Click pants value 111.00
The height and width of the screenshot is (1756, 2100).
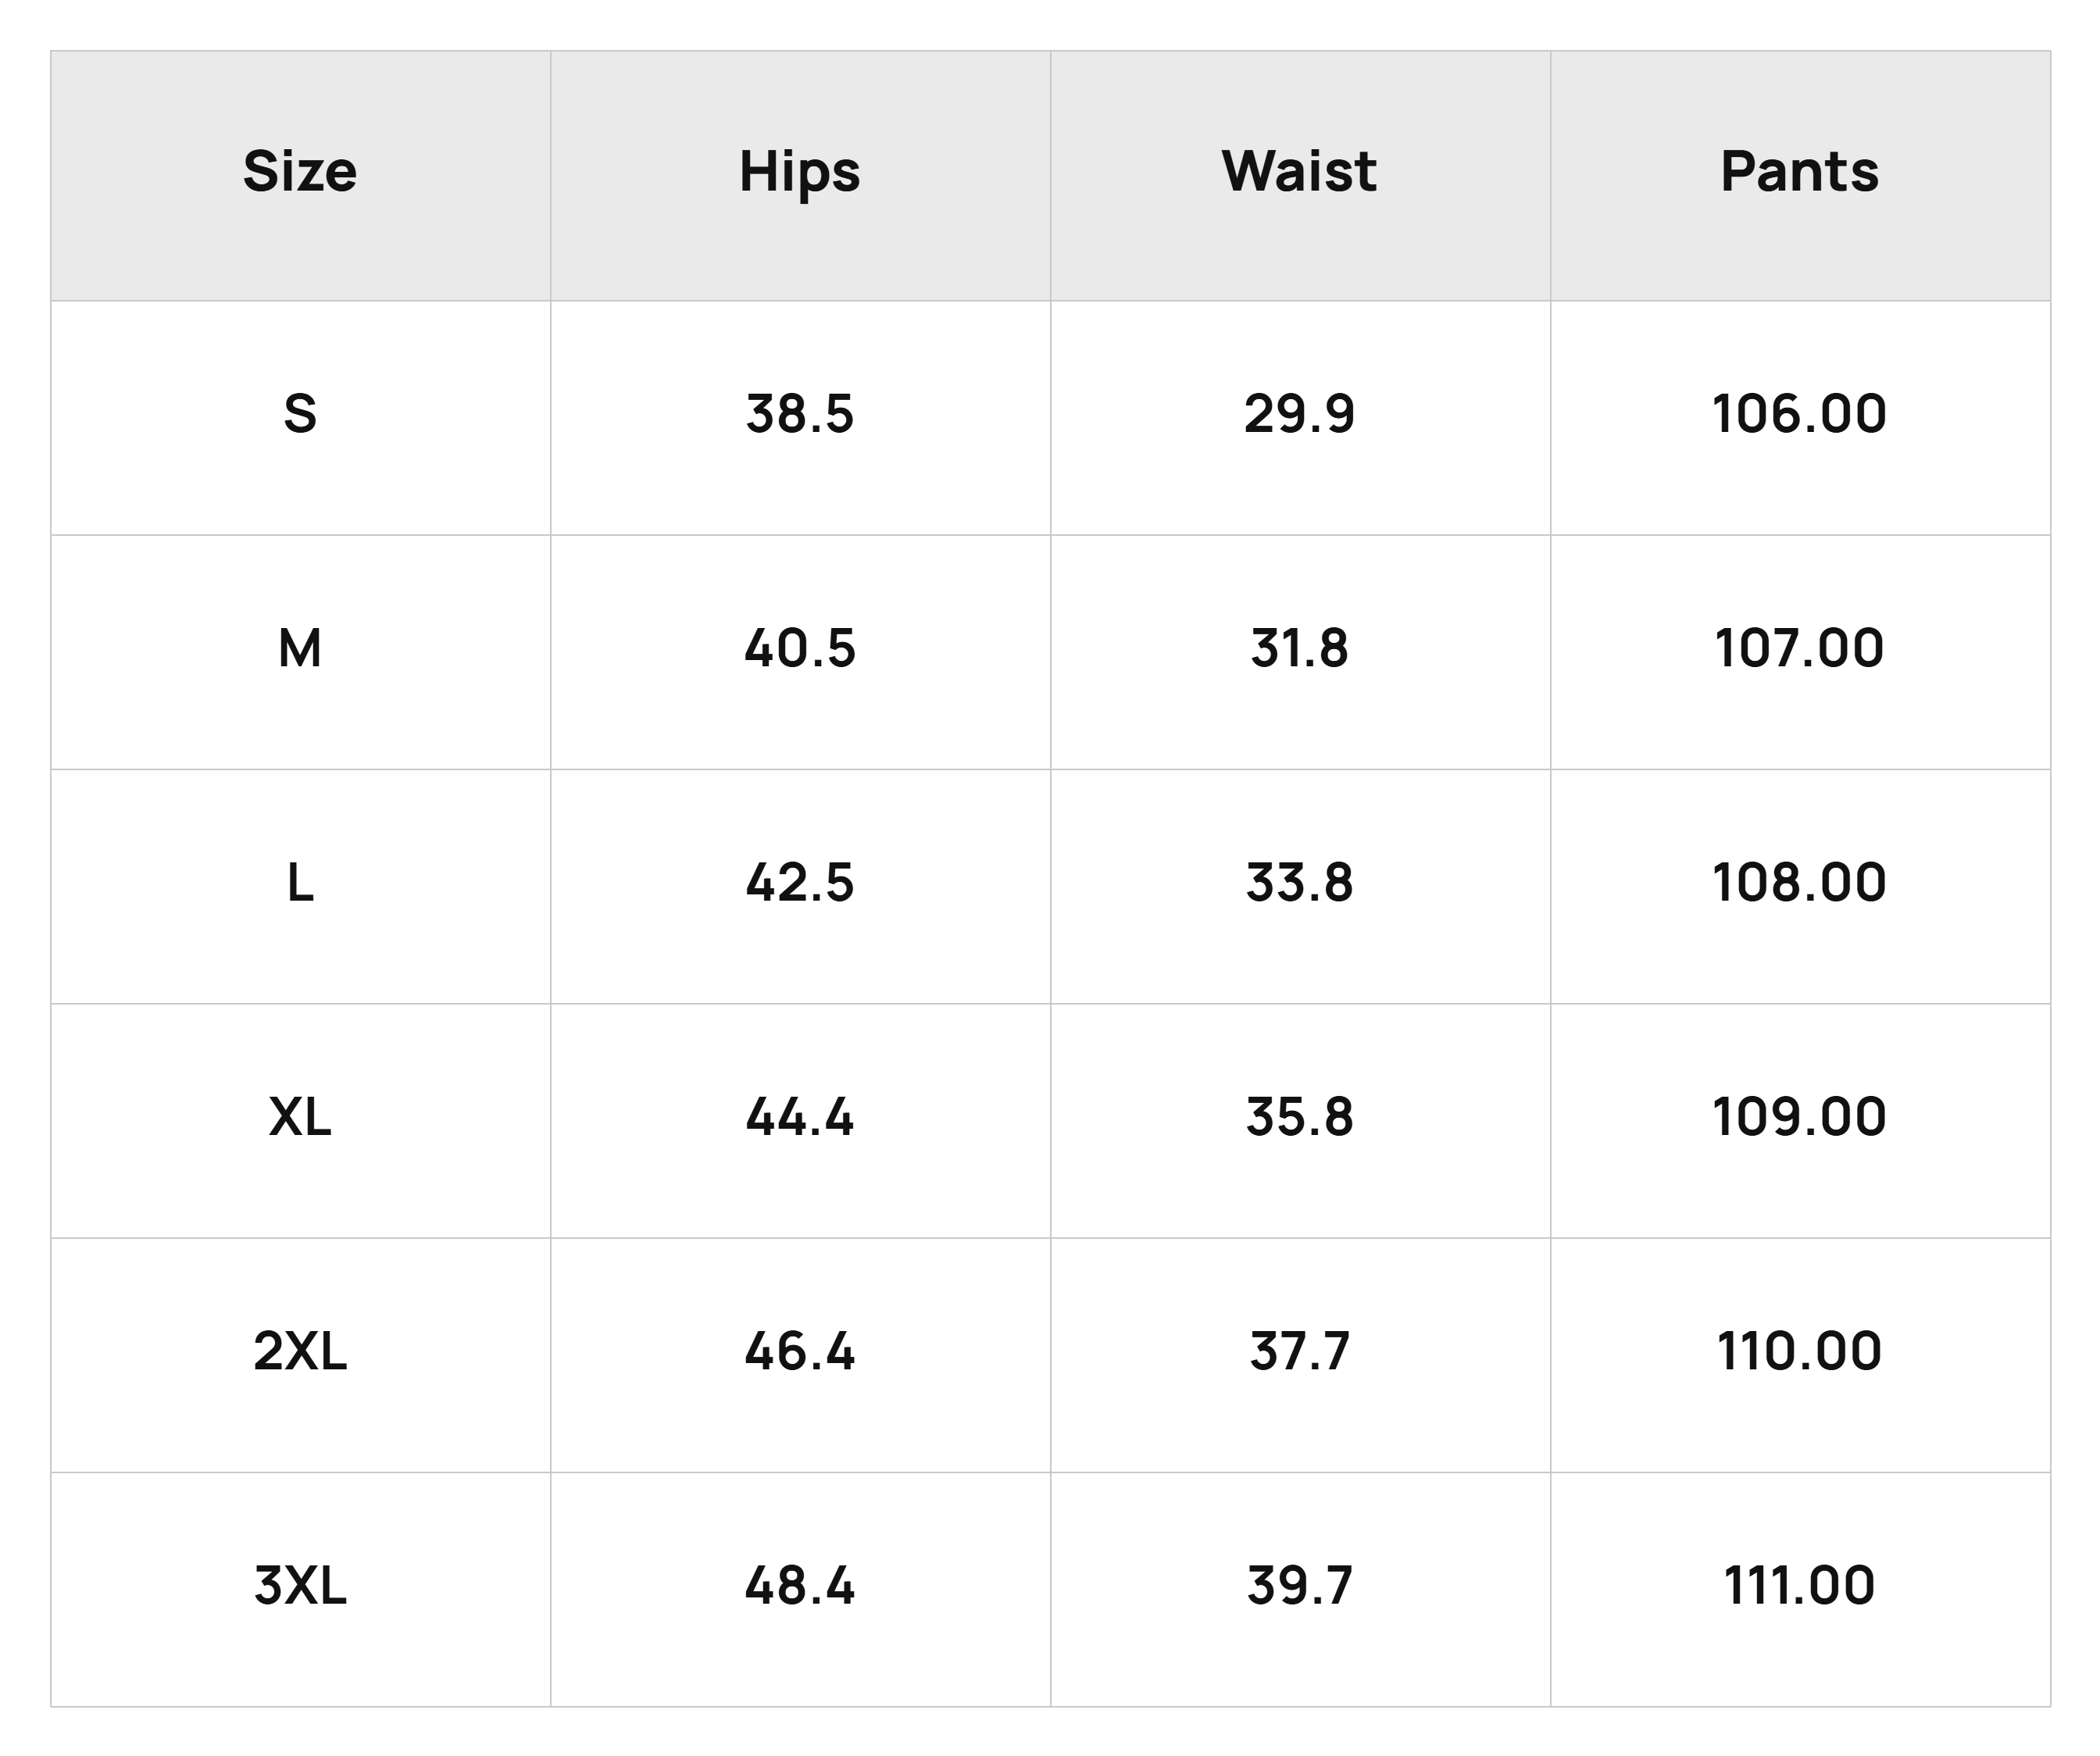tap(1799, 1586)
